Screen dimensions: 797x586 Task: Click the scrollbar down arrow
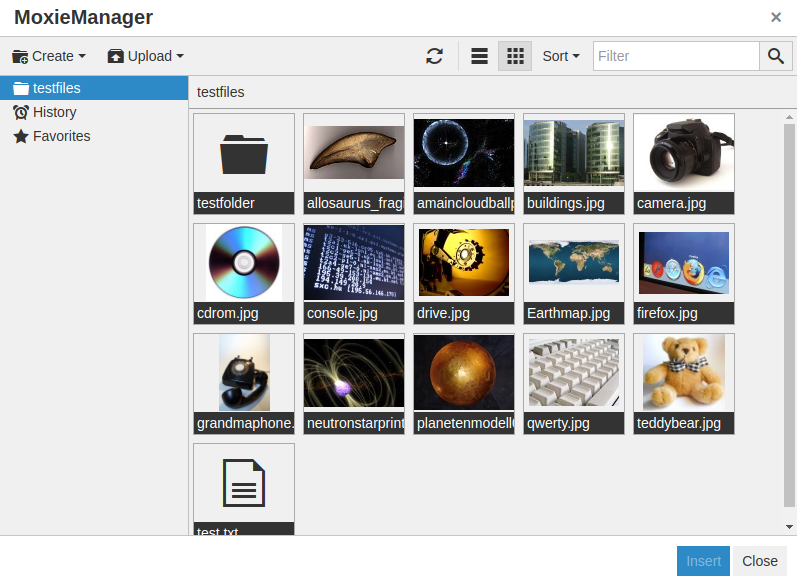(789, 527)
